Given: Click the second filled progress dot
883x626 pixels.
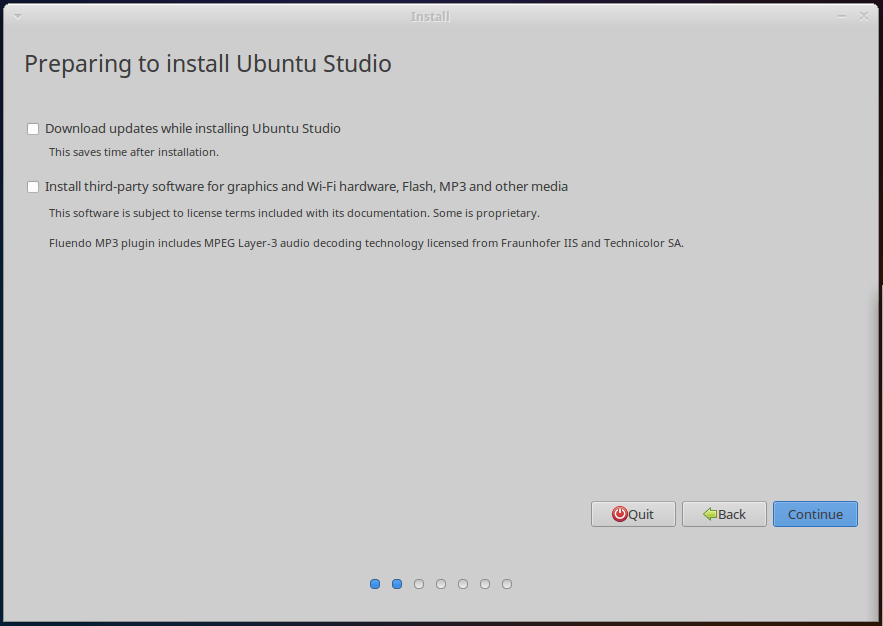Looking at the screenshot, I should pyautogui.click(x=397, y=584).
